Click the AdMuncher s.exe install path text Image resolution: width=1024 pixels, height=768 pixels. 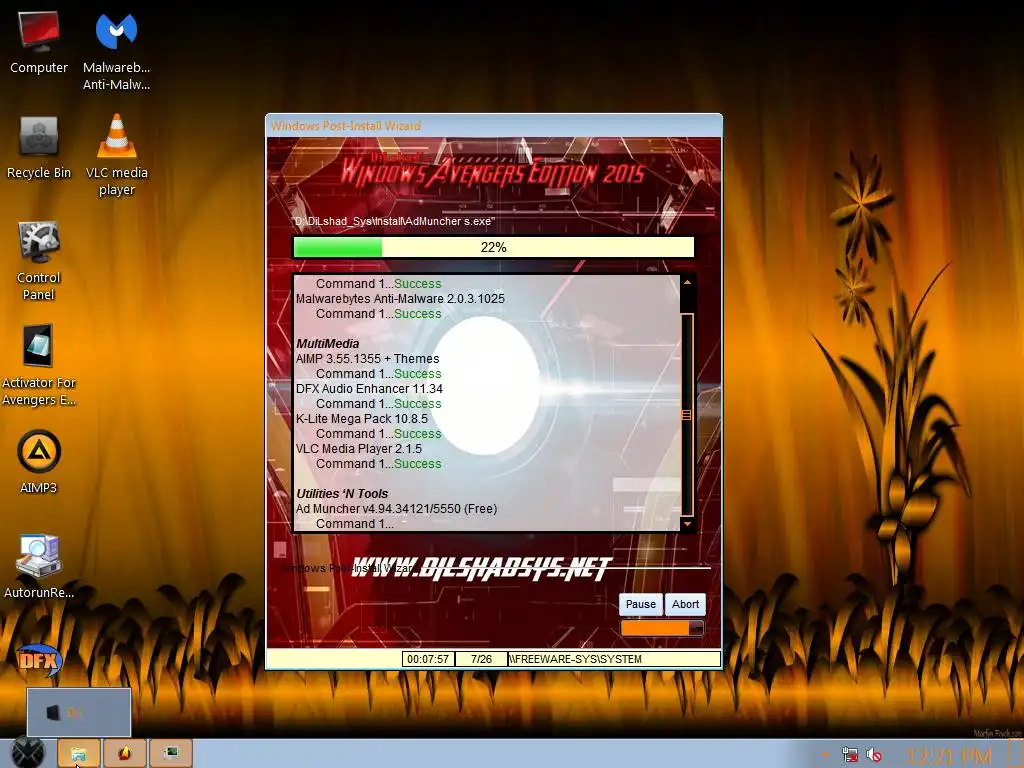point(394,221)
